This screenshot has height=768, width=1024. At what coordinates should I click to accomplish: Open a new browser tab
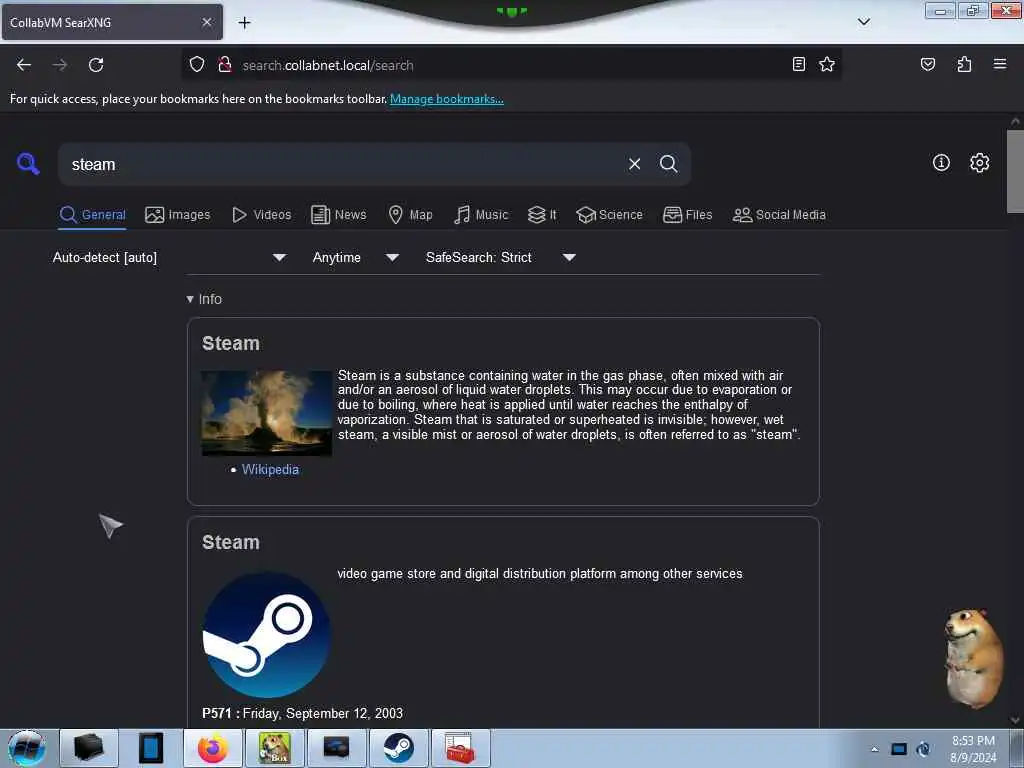pyautogui.click(x=244, y=23)
